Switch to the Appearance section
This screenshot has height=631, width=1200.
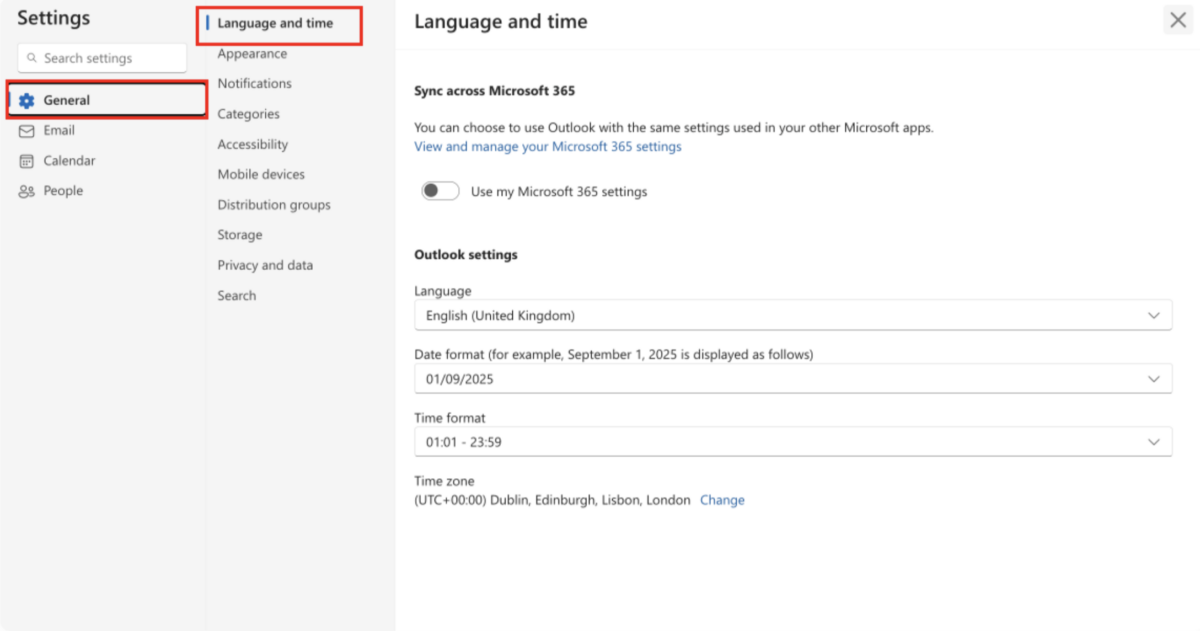(x=250, y=53)
